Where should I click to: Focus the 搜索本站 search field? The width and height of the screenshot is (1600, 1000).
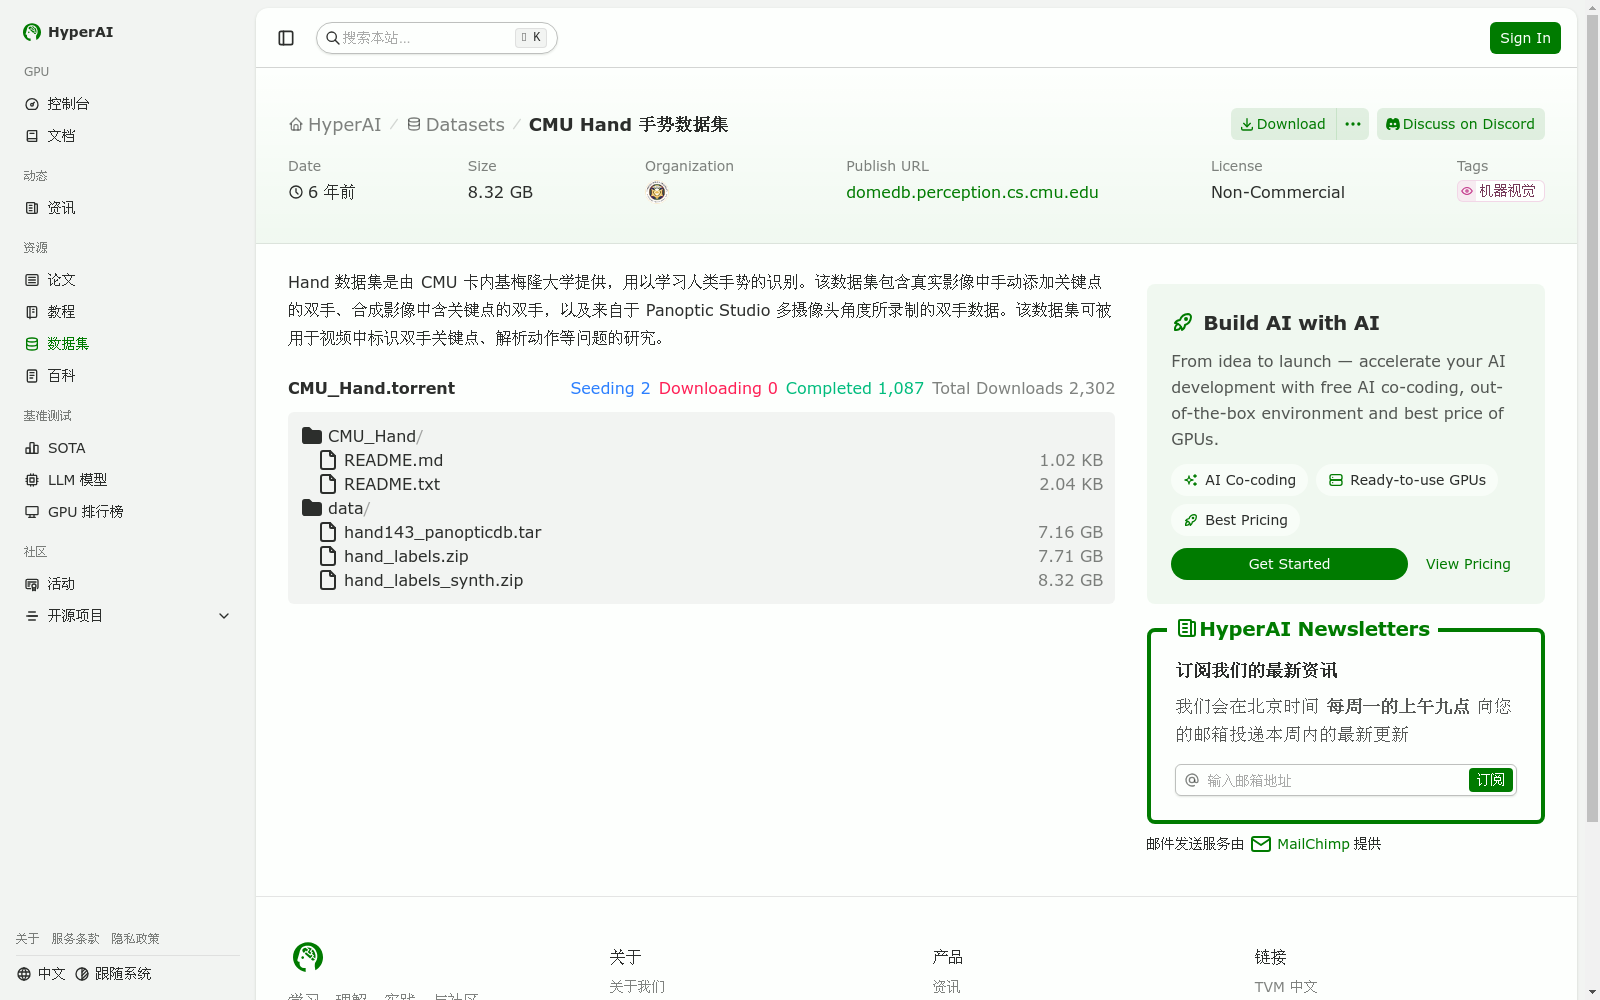point(436,38)
